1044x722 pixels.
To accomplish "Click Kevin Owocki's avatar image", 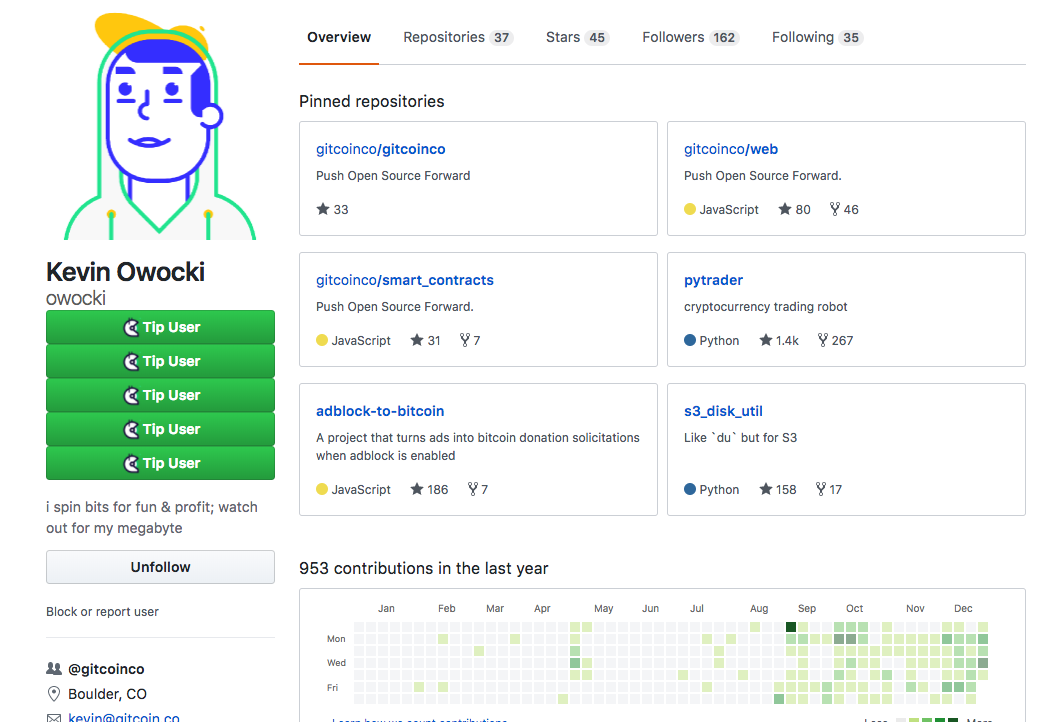I will click(160, 126).
